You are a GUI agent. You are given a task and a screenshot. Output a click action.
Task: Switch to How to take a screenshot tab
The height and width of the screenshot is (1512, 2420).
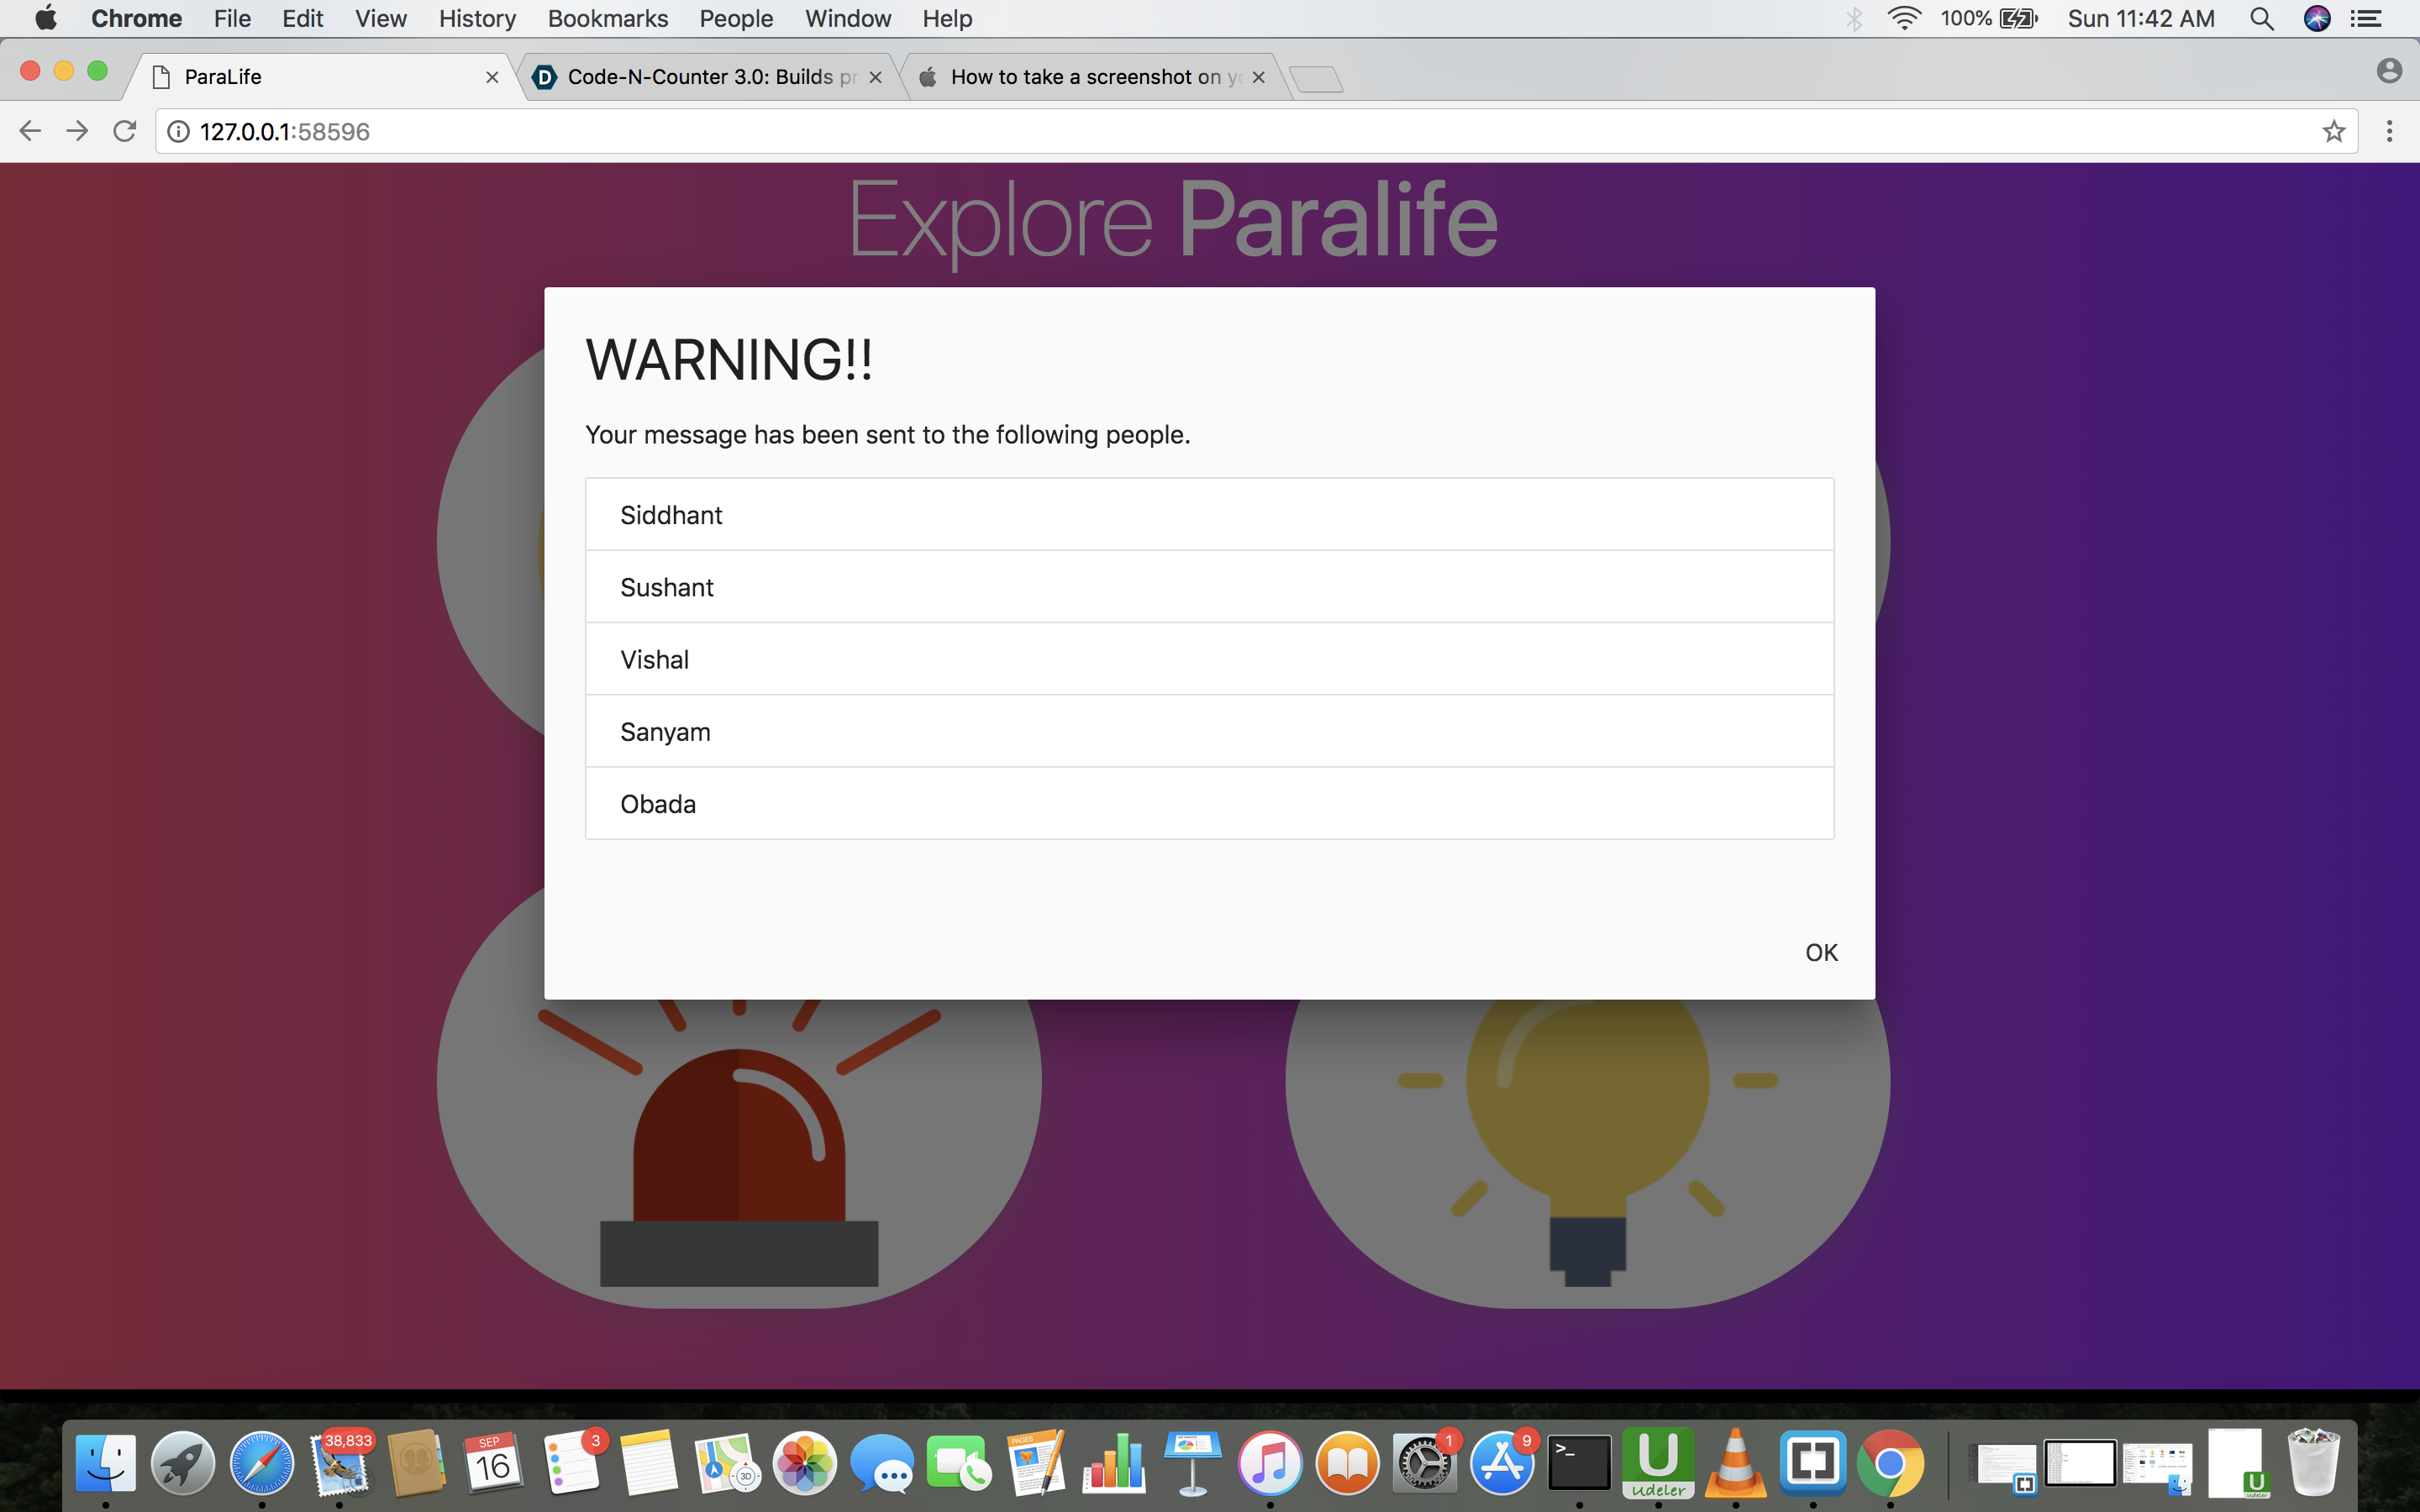(x=1090, y=77)
